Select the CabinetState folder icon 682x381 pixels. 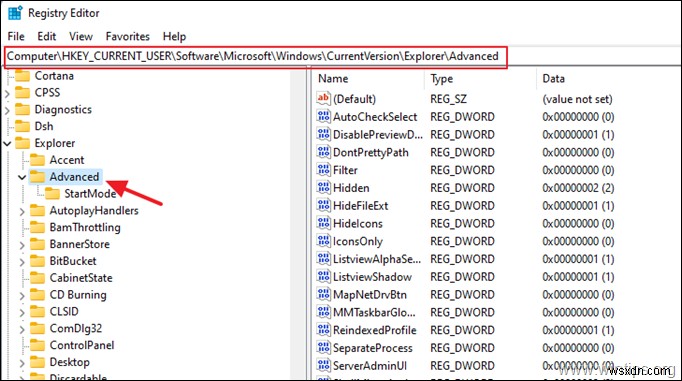point(37,278)
